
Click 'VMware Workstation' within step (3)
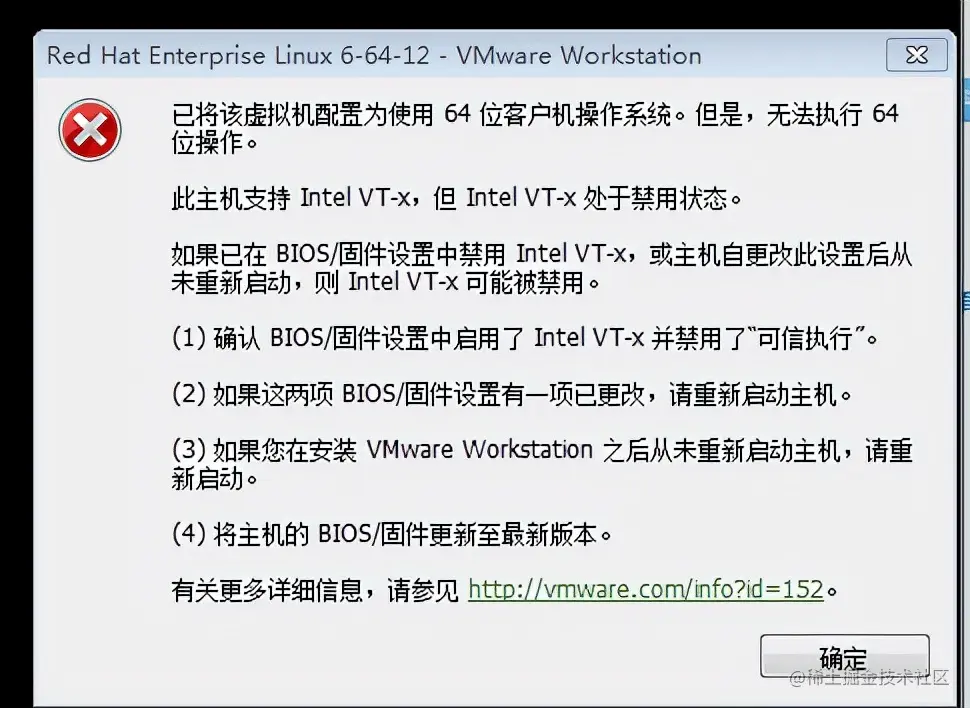click(479, 450)
